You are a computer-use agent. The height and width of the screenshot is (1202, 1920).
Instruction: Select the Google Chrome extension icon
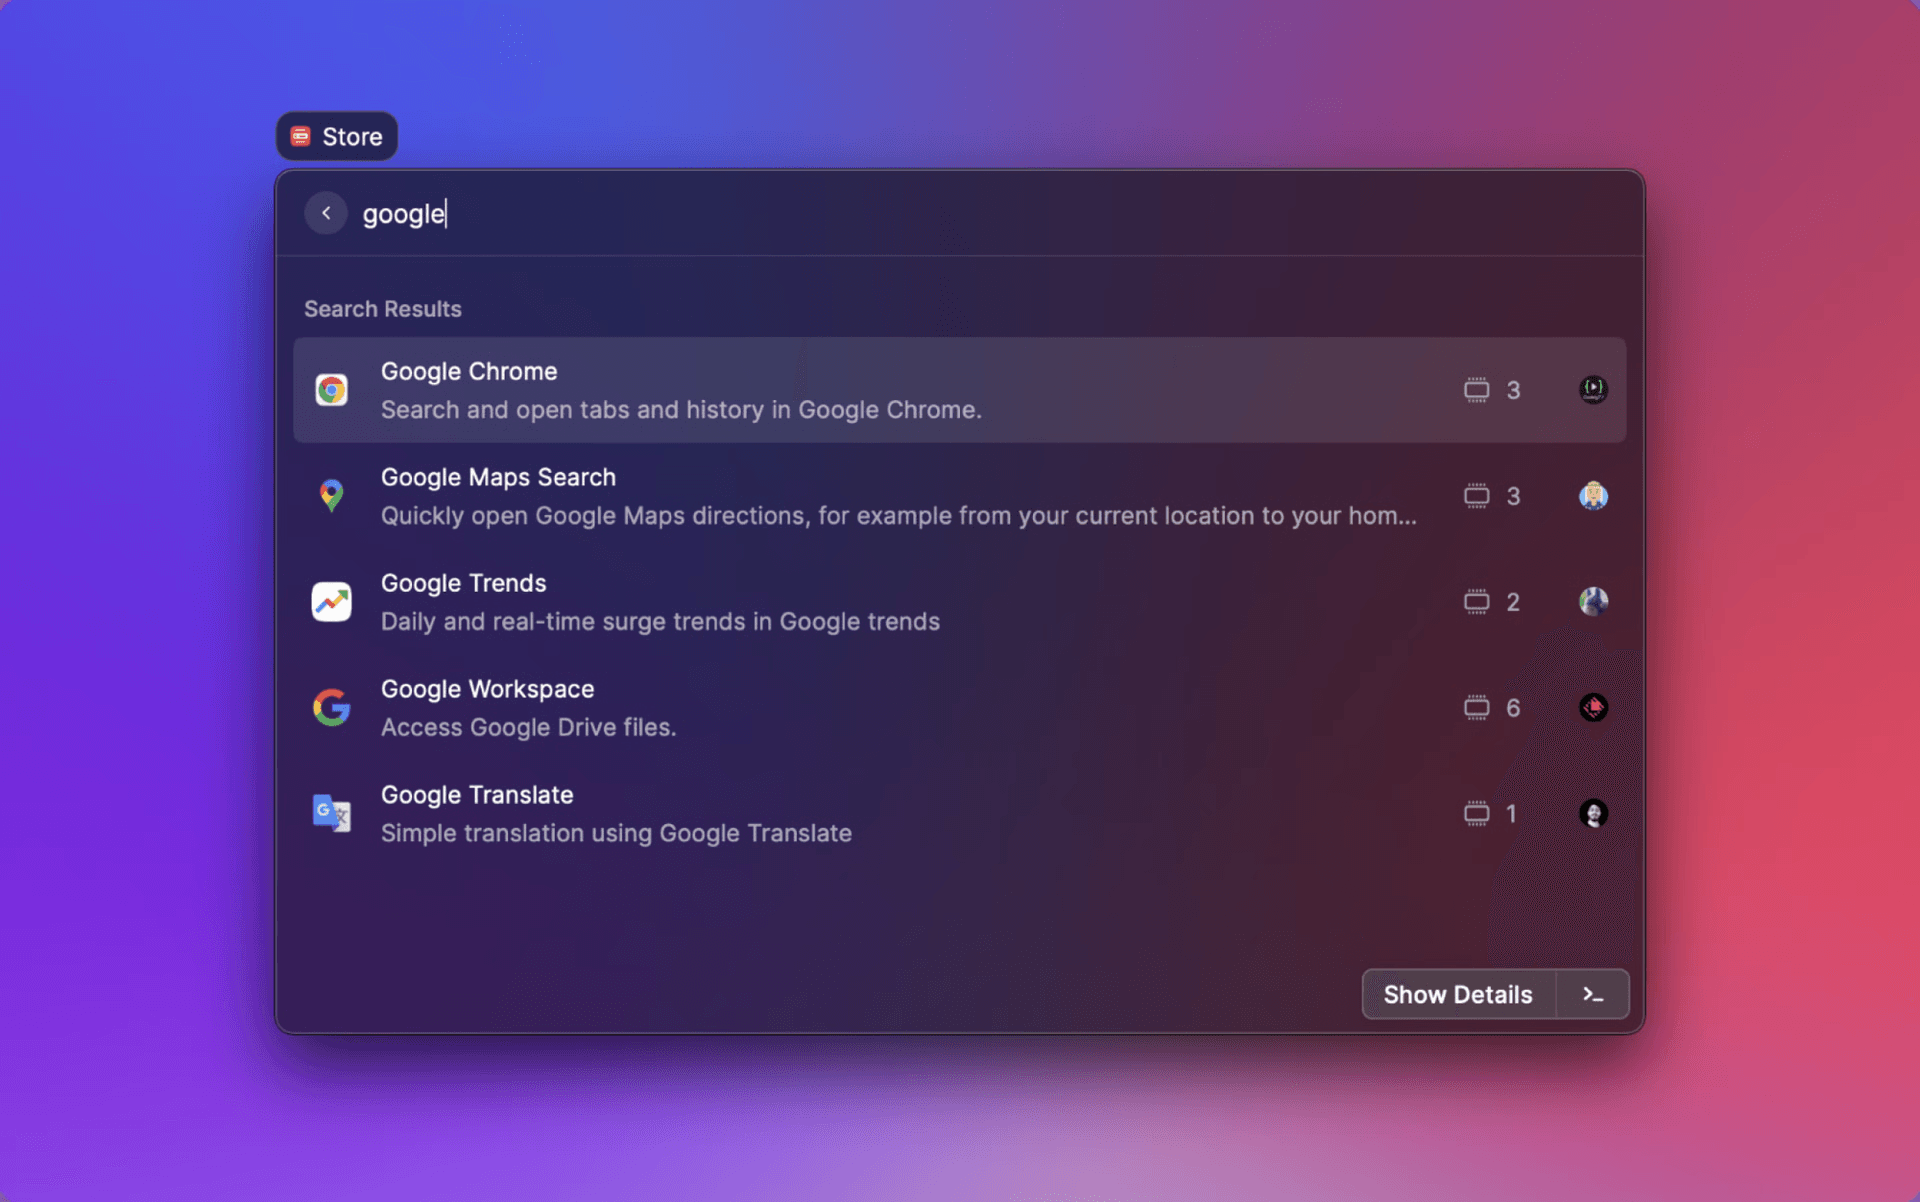tap(331, 390)
